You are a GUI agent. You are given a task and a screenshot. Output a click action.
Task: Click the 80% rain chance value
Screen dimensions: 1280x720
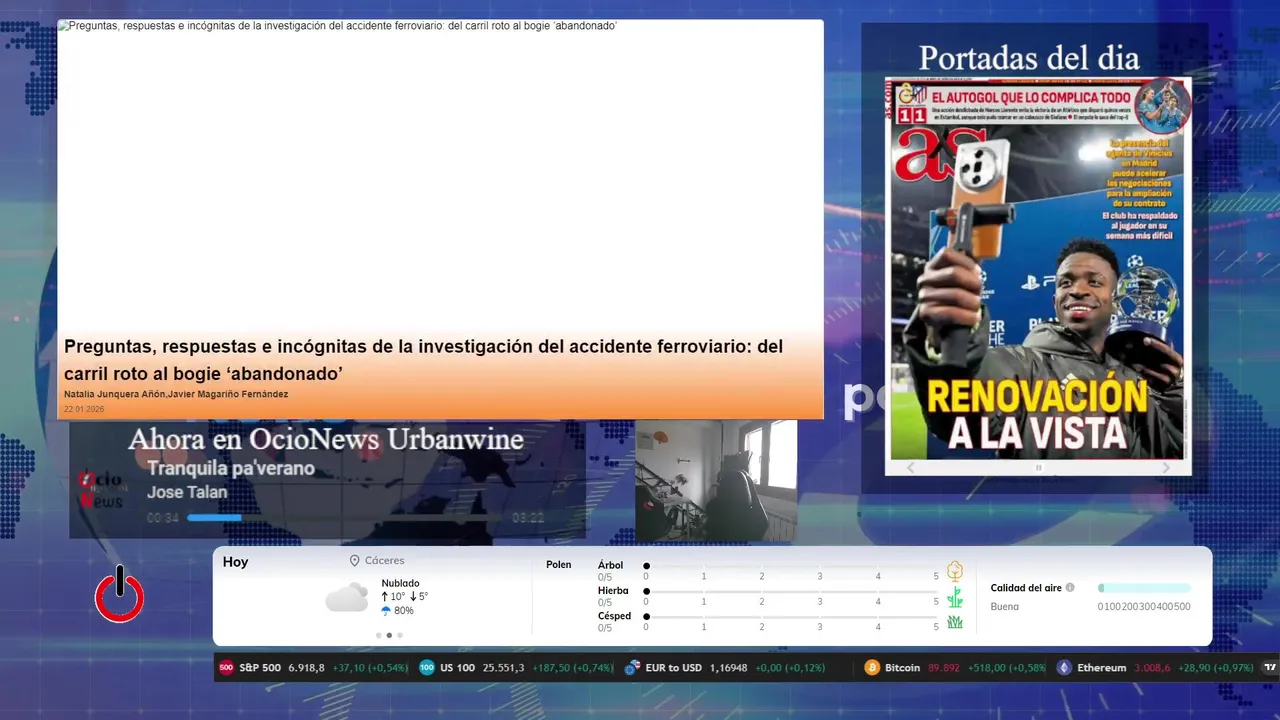[x=403, y=611]
